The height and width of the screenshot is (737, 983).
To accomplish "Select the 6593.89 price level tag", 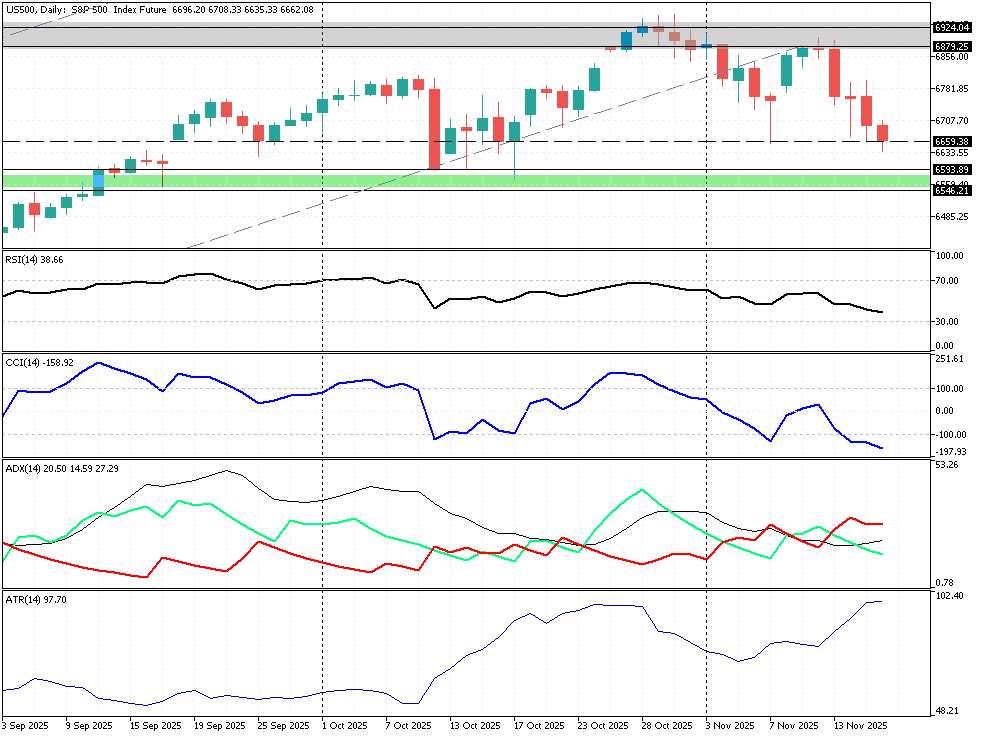I will tap(951, 169).
